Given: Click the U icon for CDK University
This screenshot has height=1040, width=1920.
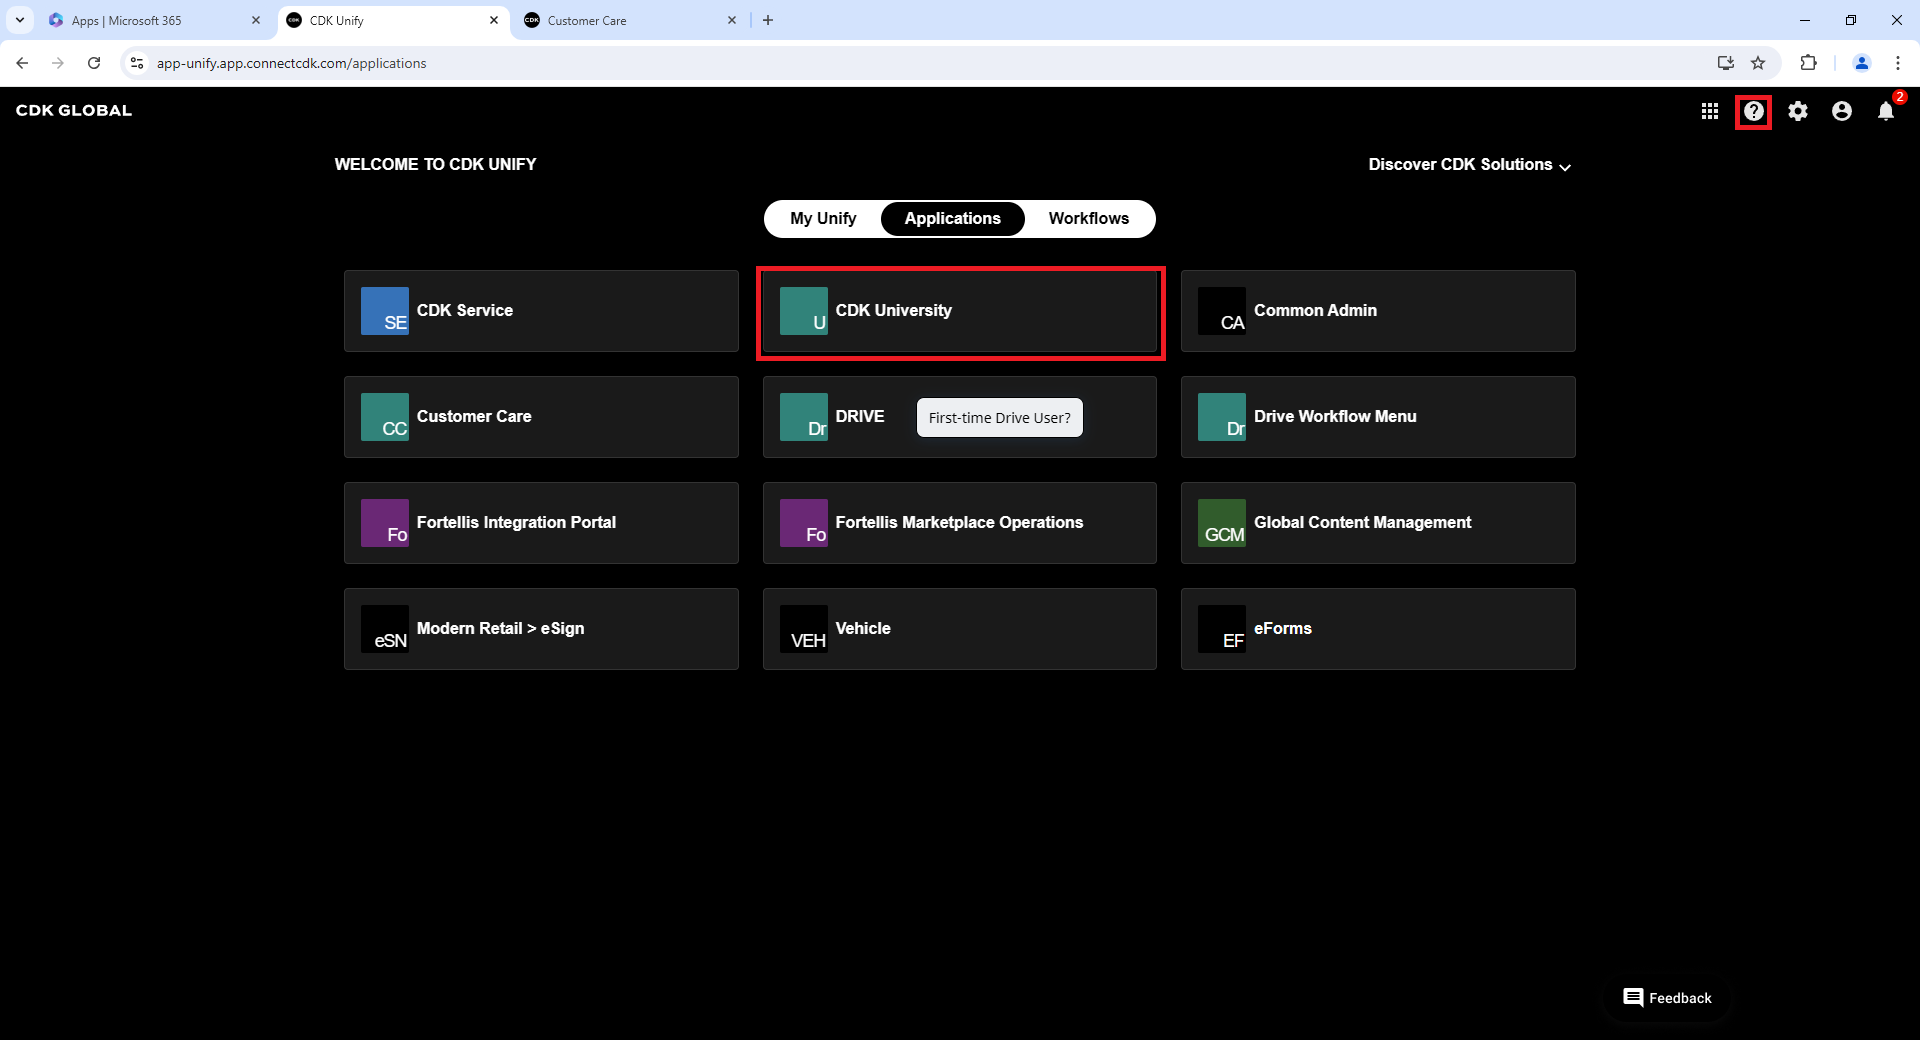Looking at the screenshot, I should 804,311.
